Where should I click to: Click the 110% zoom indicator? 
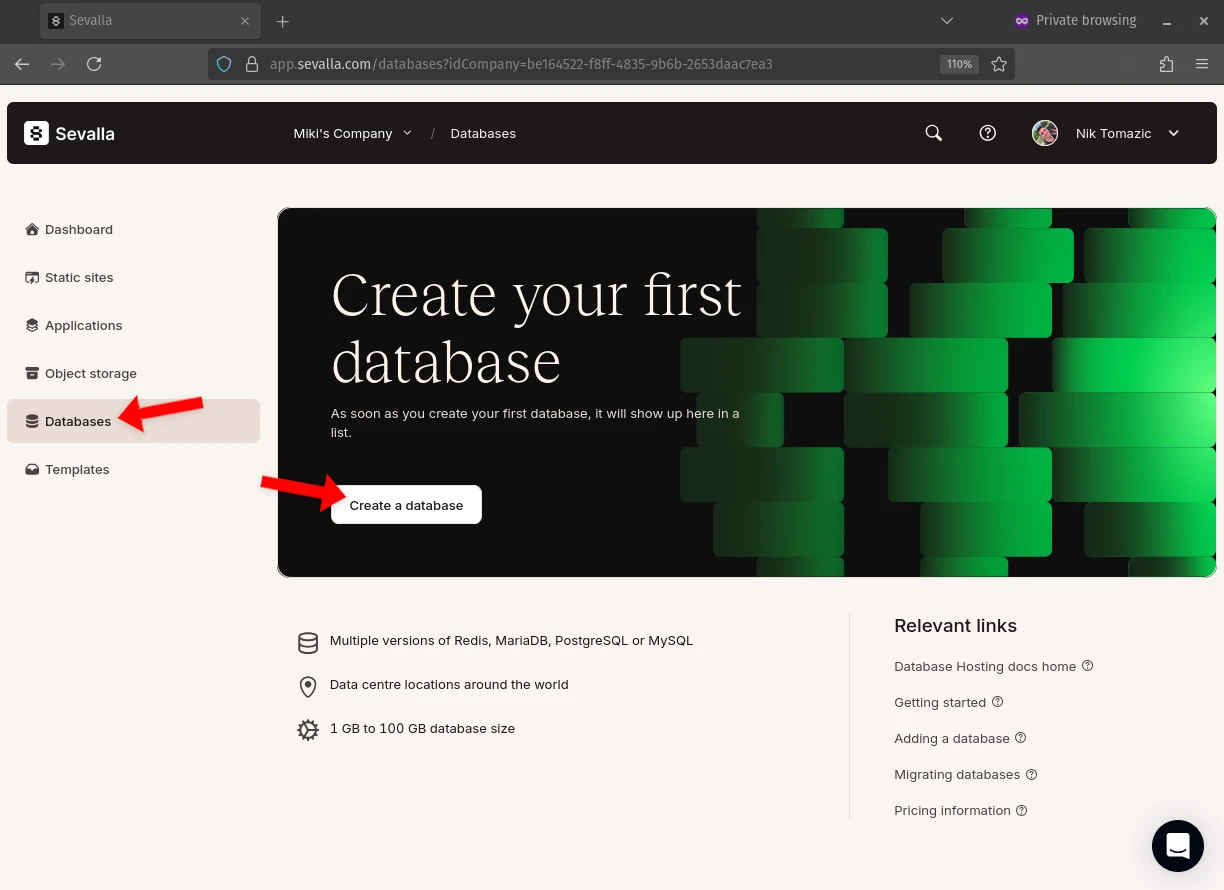958,63
